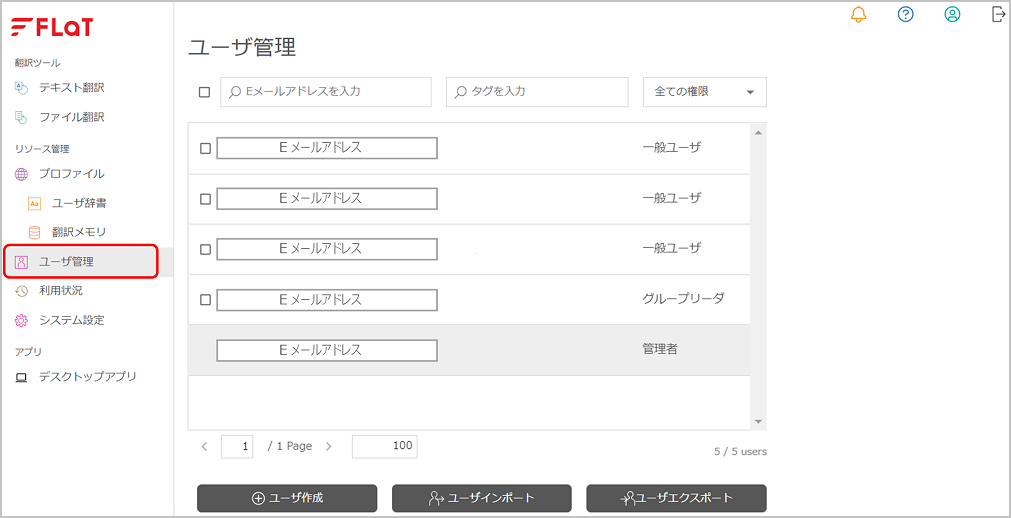
Task: Open システム設定 page
Action: click(x=72, y=320)
